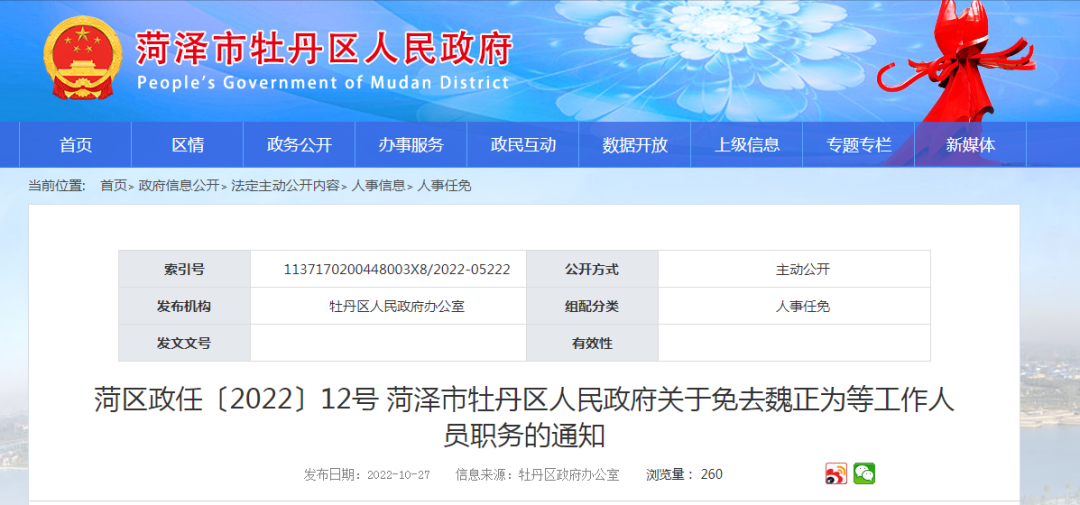The width and height of the screenshot is (1080, 505).
Task: Open 新媒体 navigation menu item
Action: click(970, 145)
